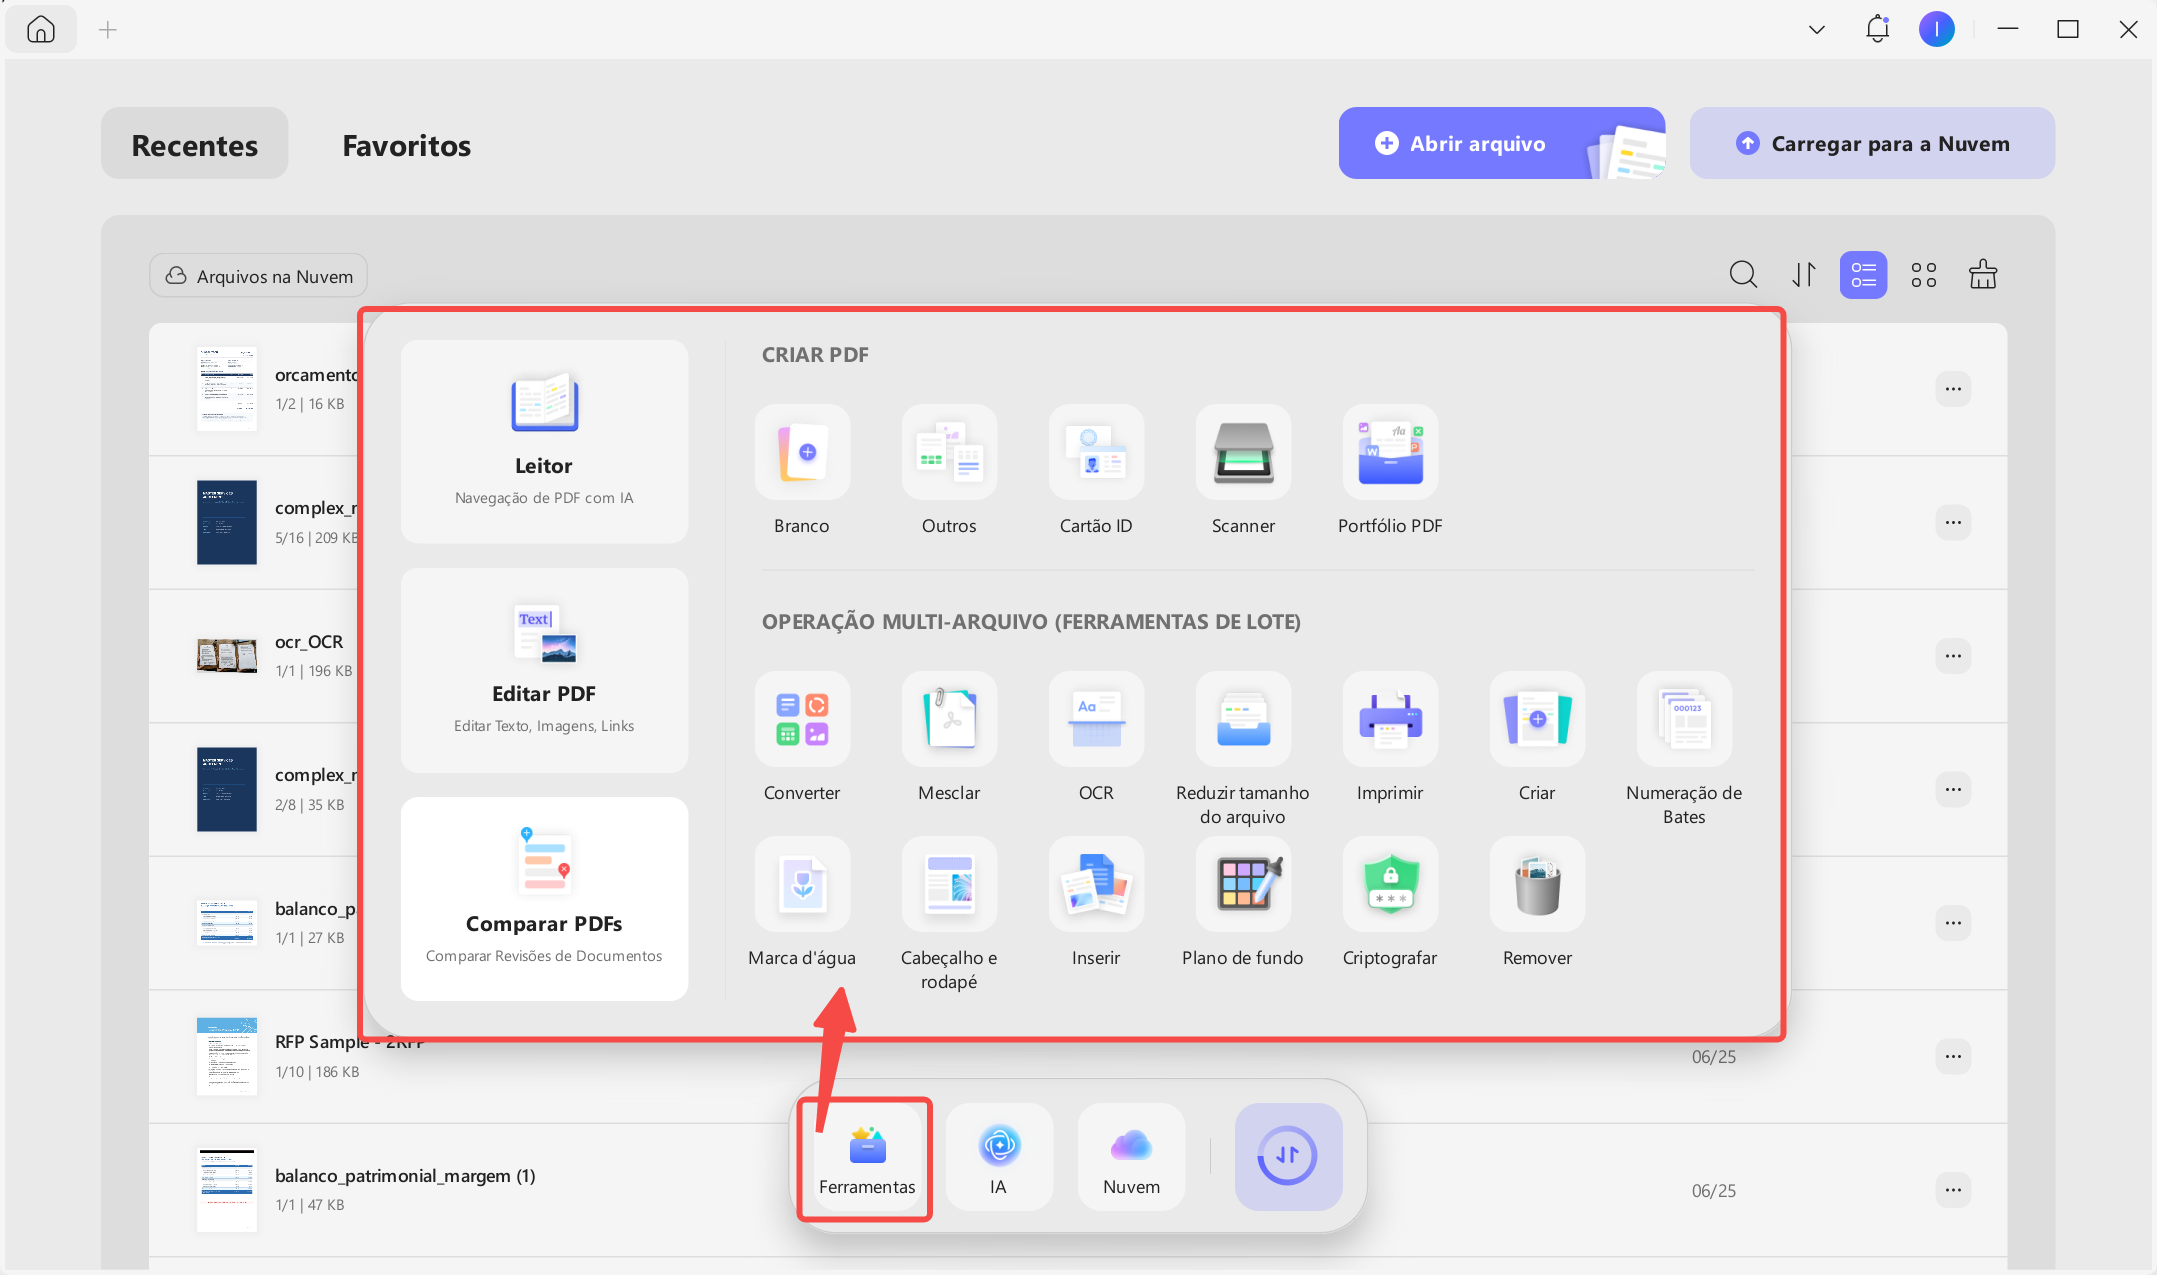Screen dimensions: 2157x1275
Task: Open more options for orcamento file
Action: click(x=1953, y=389)
